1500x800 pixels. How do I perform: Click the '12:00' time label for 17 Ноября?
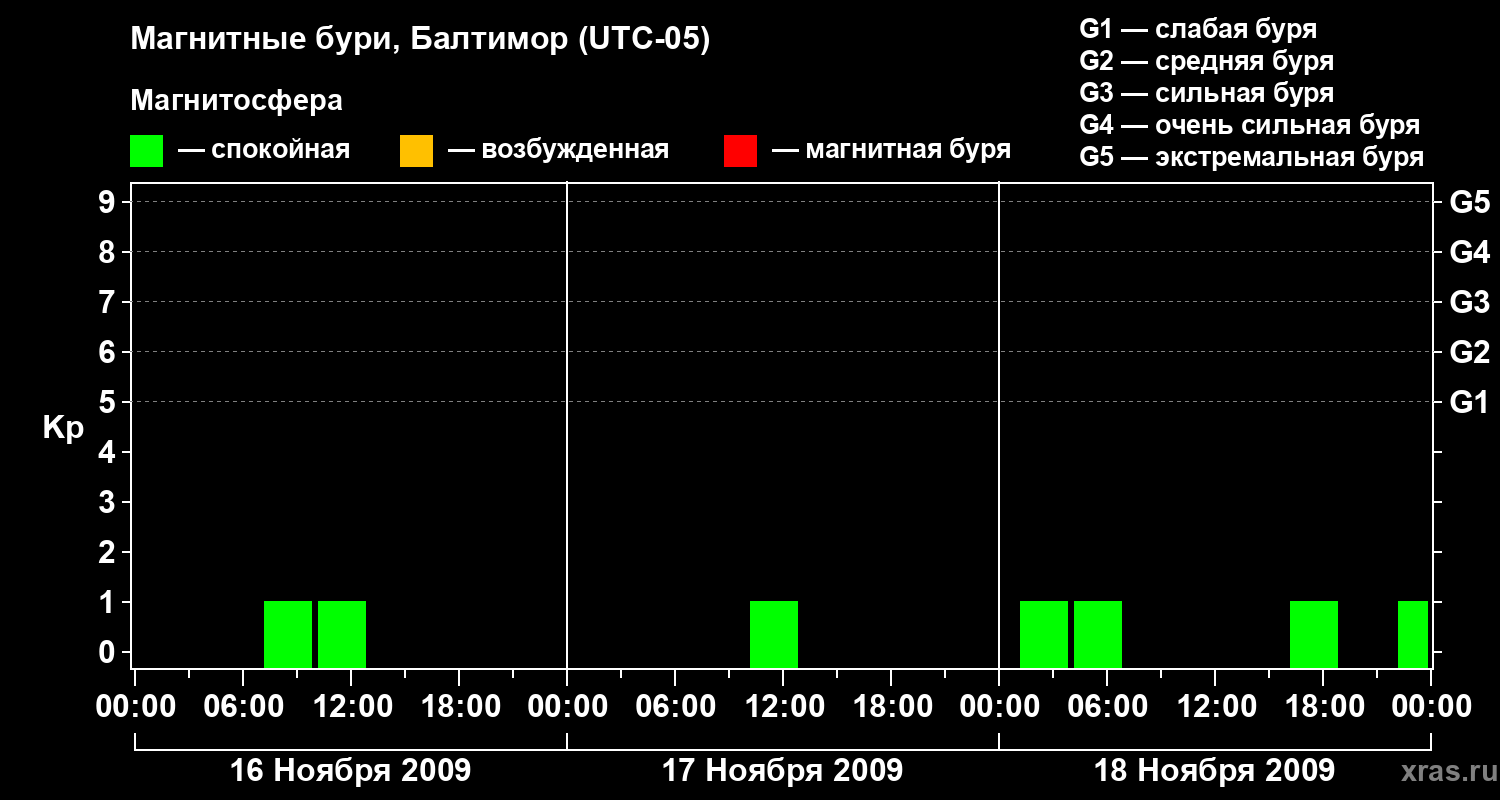click(x=783, y=706)
